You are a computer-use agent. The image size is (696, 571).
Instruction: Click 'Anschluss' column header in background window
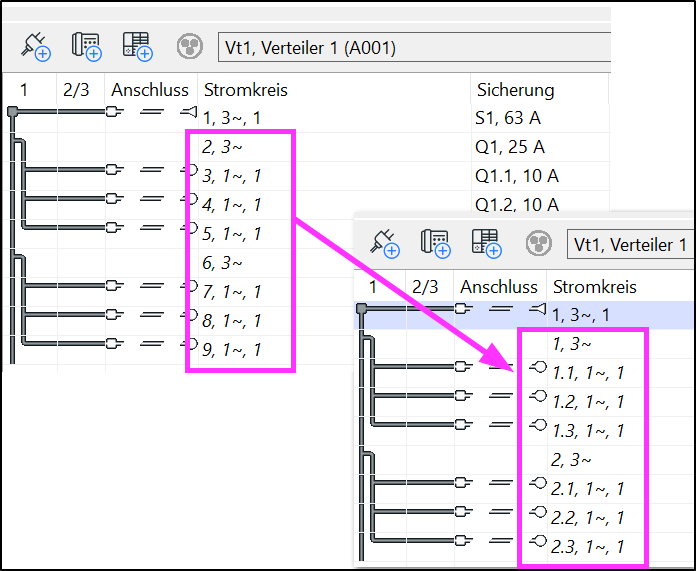[150, 90]
